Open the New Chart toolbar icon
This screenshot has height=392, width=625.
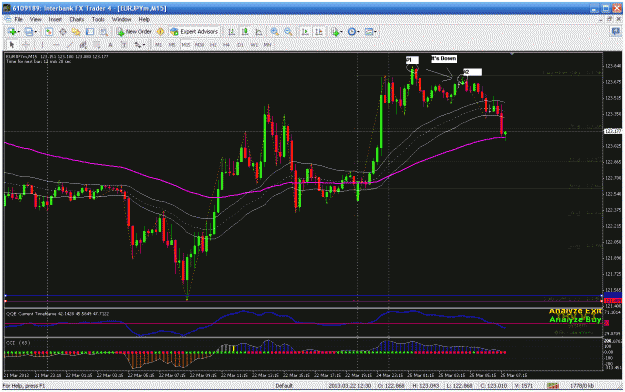pyautogui.click(x=12, y=32)
